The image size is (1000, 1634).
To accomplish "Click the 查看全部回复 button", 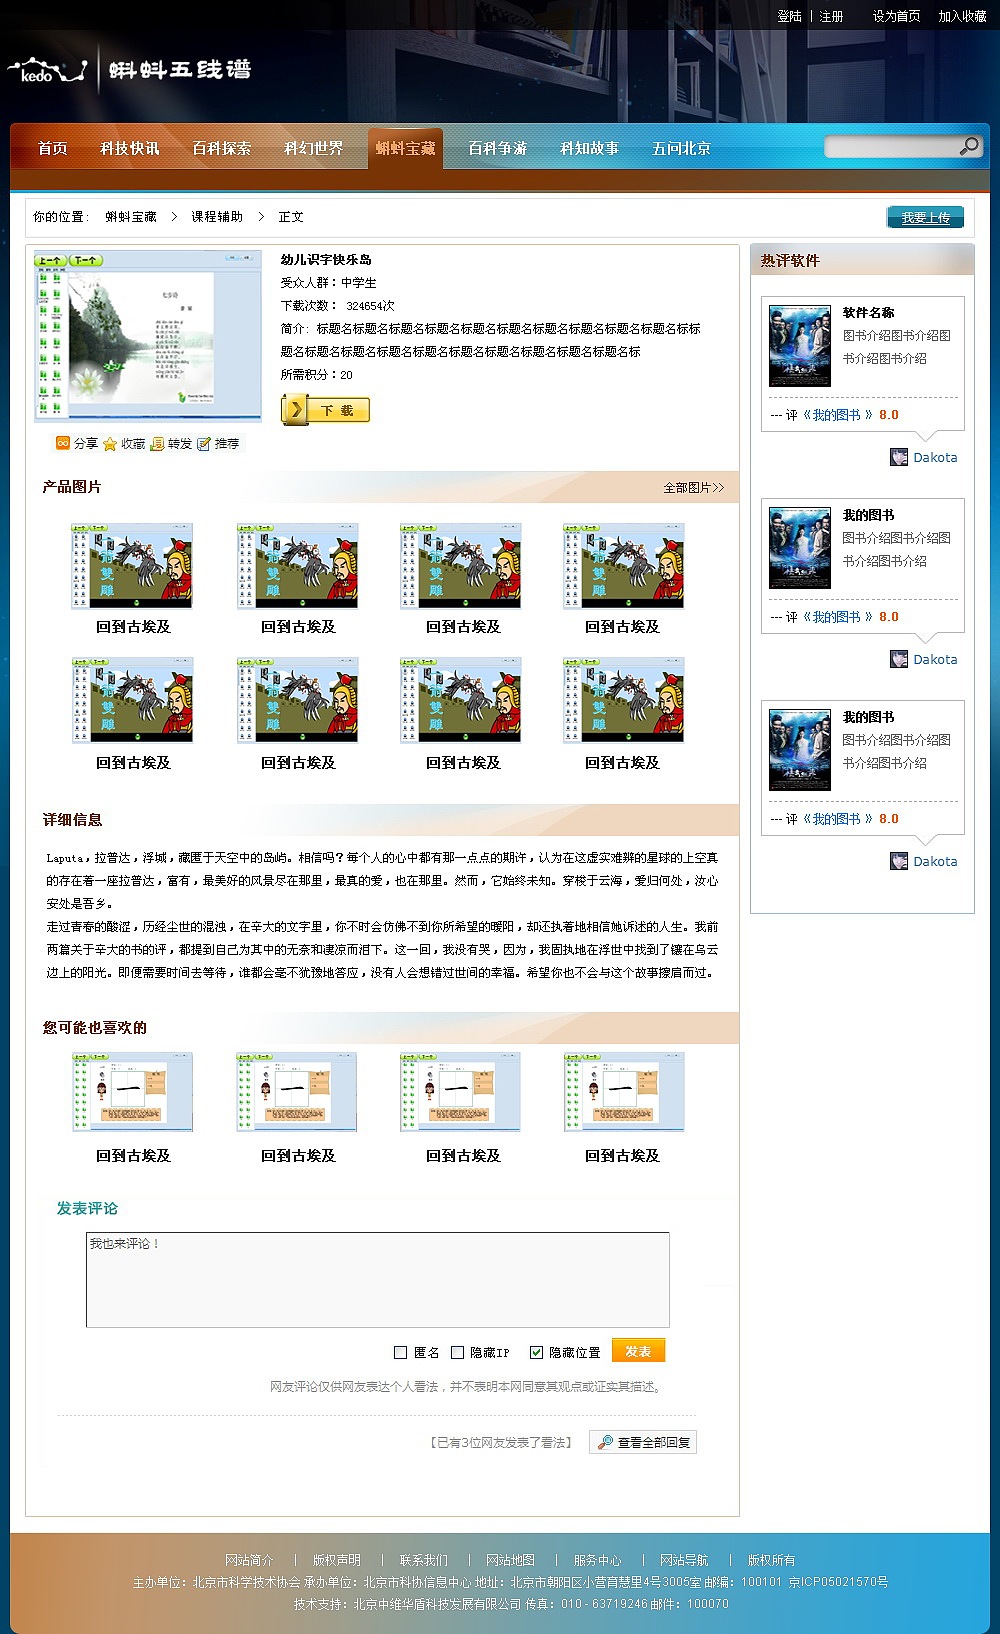I will [x=643, y=1442].
